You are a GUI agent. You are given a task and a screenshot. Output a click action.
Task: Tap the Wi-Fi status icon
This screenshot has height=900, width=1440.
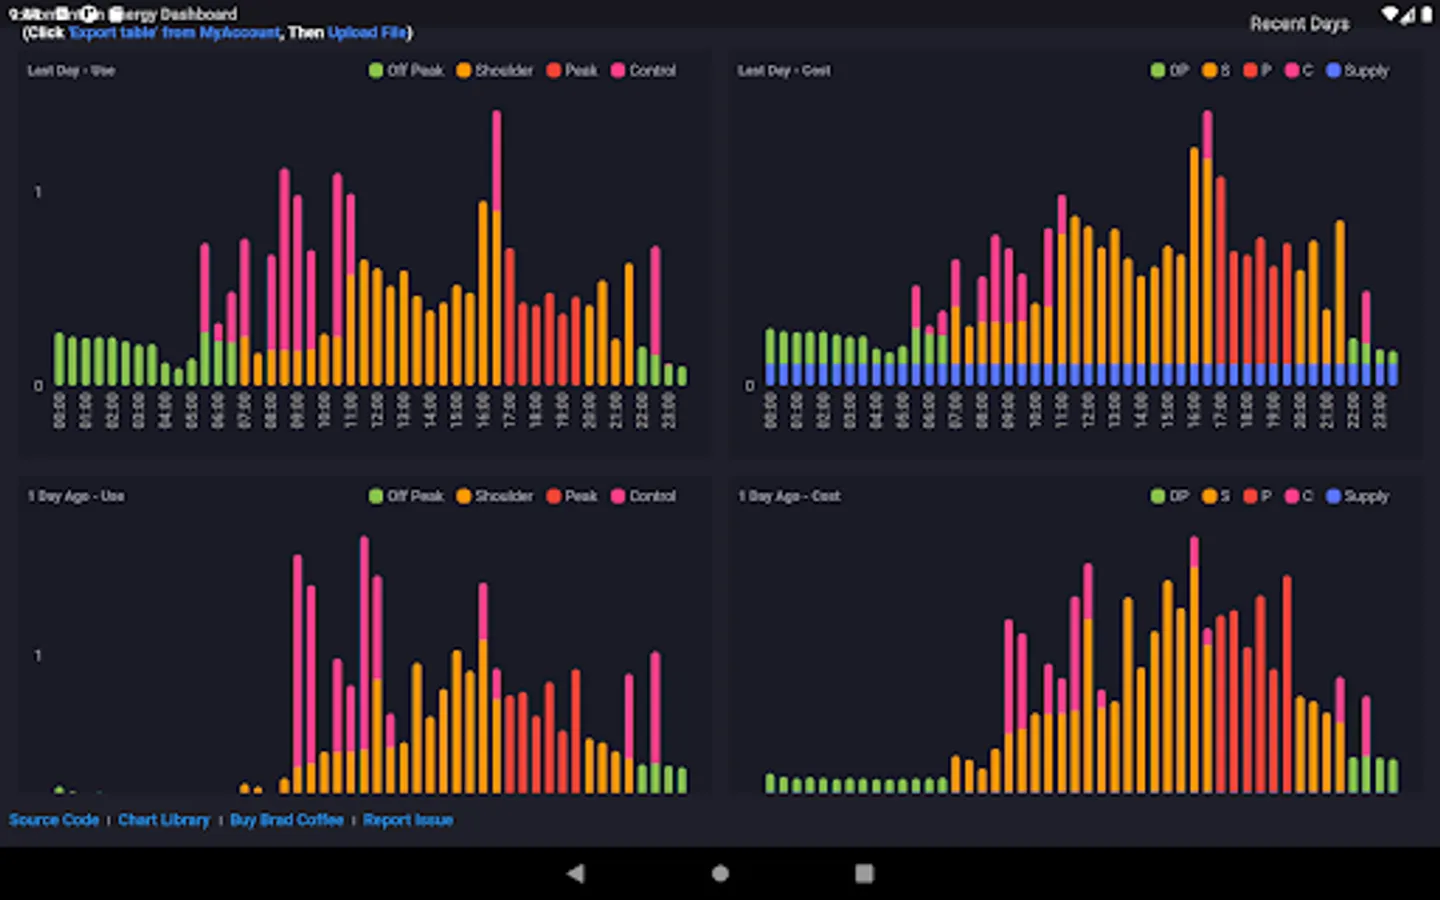[1390, 14]
